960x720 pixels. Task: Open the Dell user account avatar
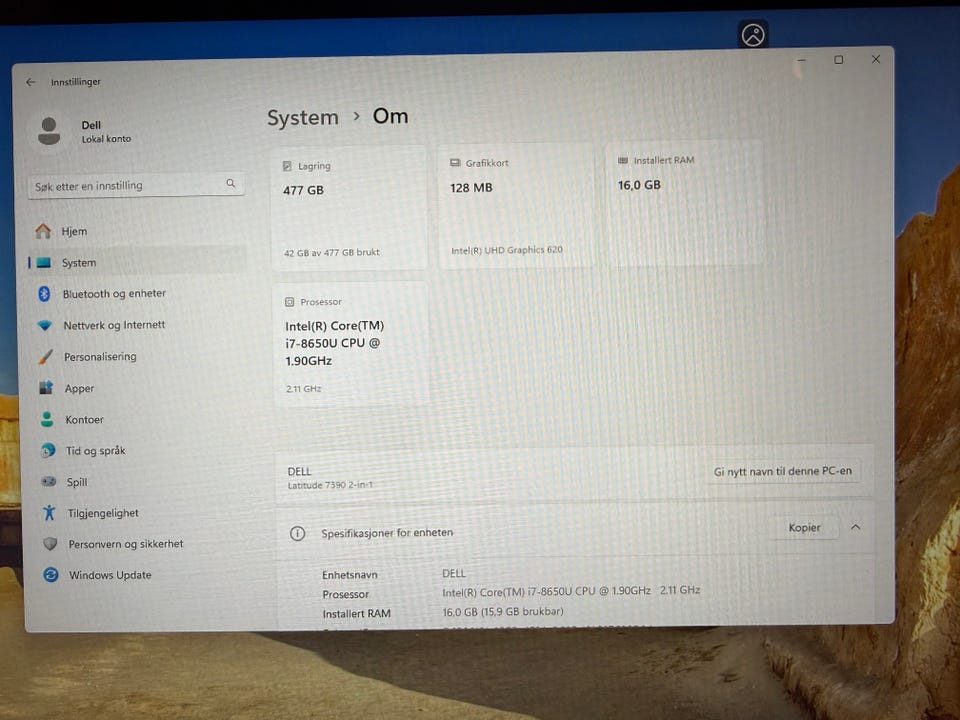49,131
